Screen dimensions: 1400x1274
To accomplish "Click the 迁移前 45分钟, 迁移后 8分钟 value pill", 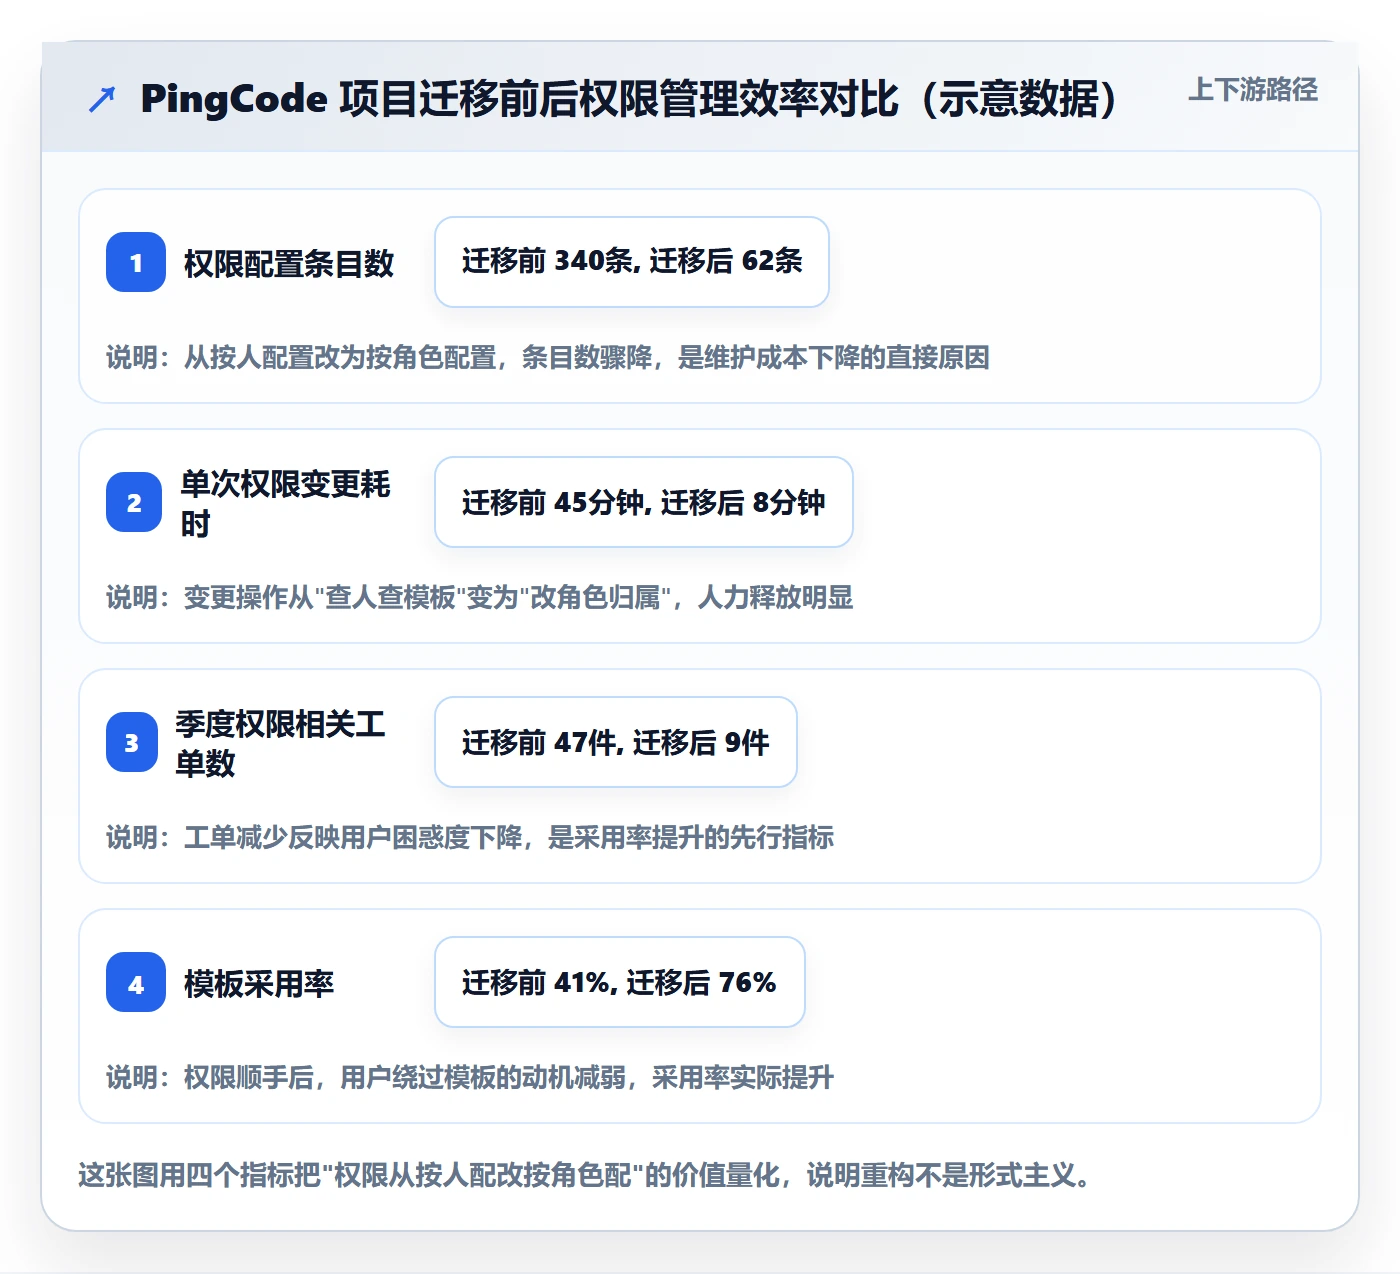I will pos(644,502).
